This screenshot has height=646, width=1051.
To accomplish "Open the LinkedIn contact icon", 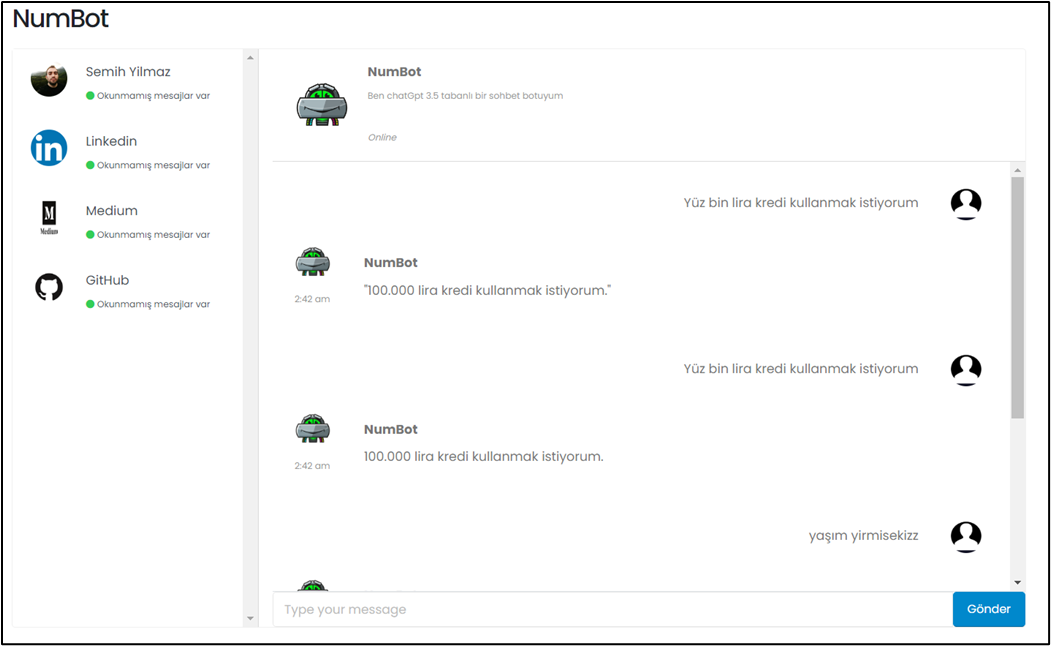I will tap(48, 149).
